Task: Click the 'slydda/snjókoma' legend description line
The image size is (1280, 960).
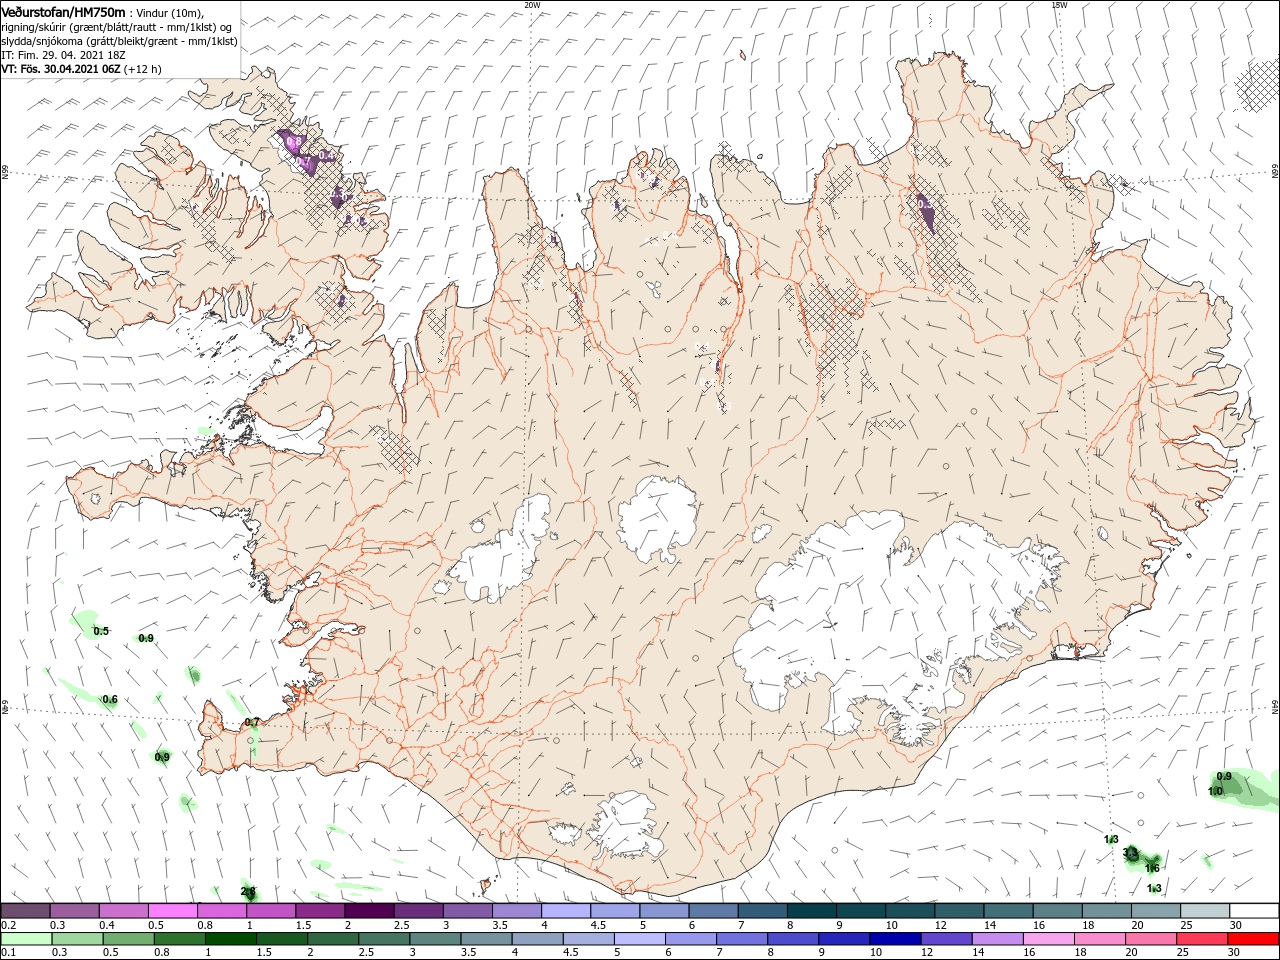Action: (119, 41)
